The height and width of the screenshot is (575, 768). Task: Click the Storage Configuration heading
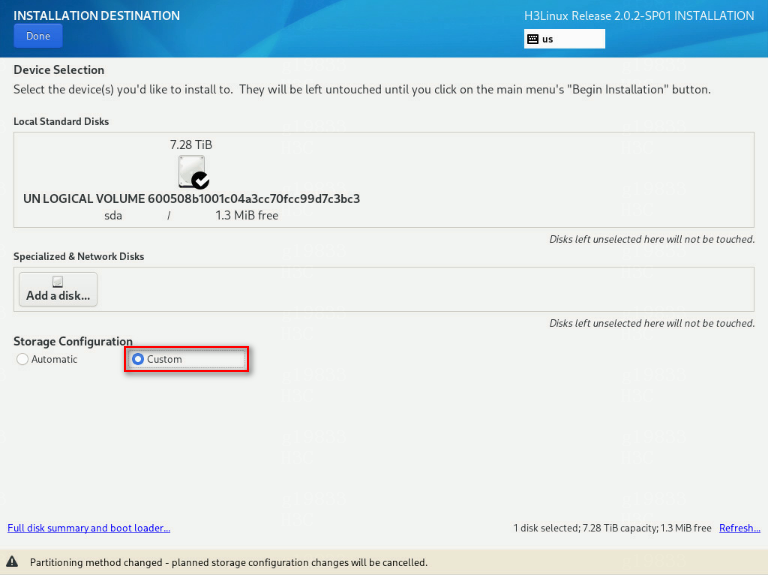73,341
